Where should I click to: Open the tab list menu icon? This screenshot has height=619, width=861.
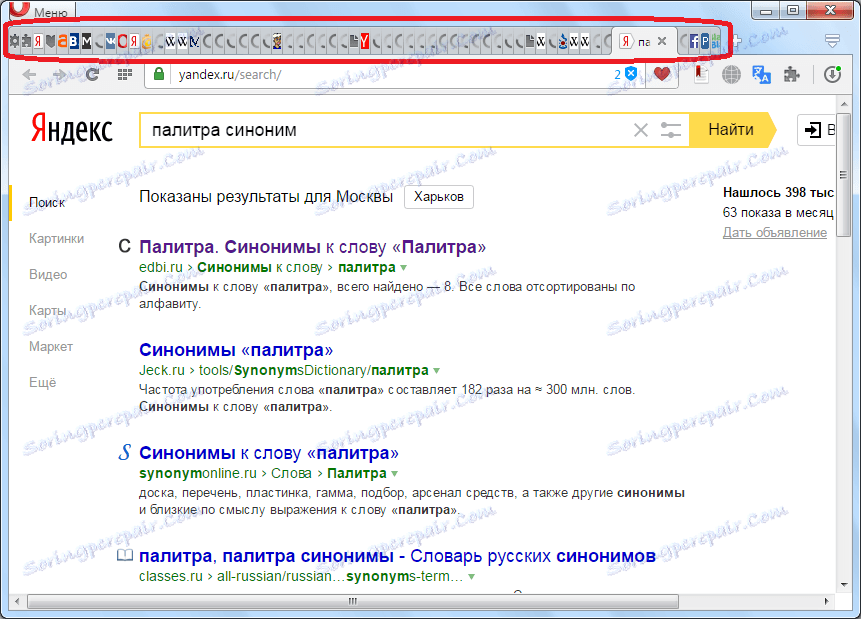(x=832, y=41)
